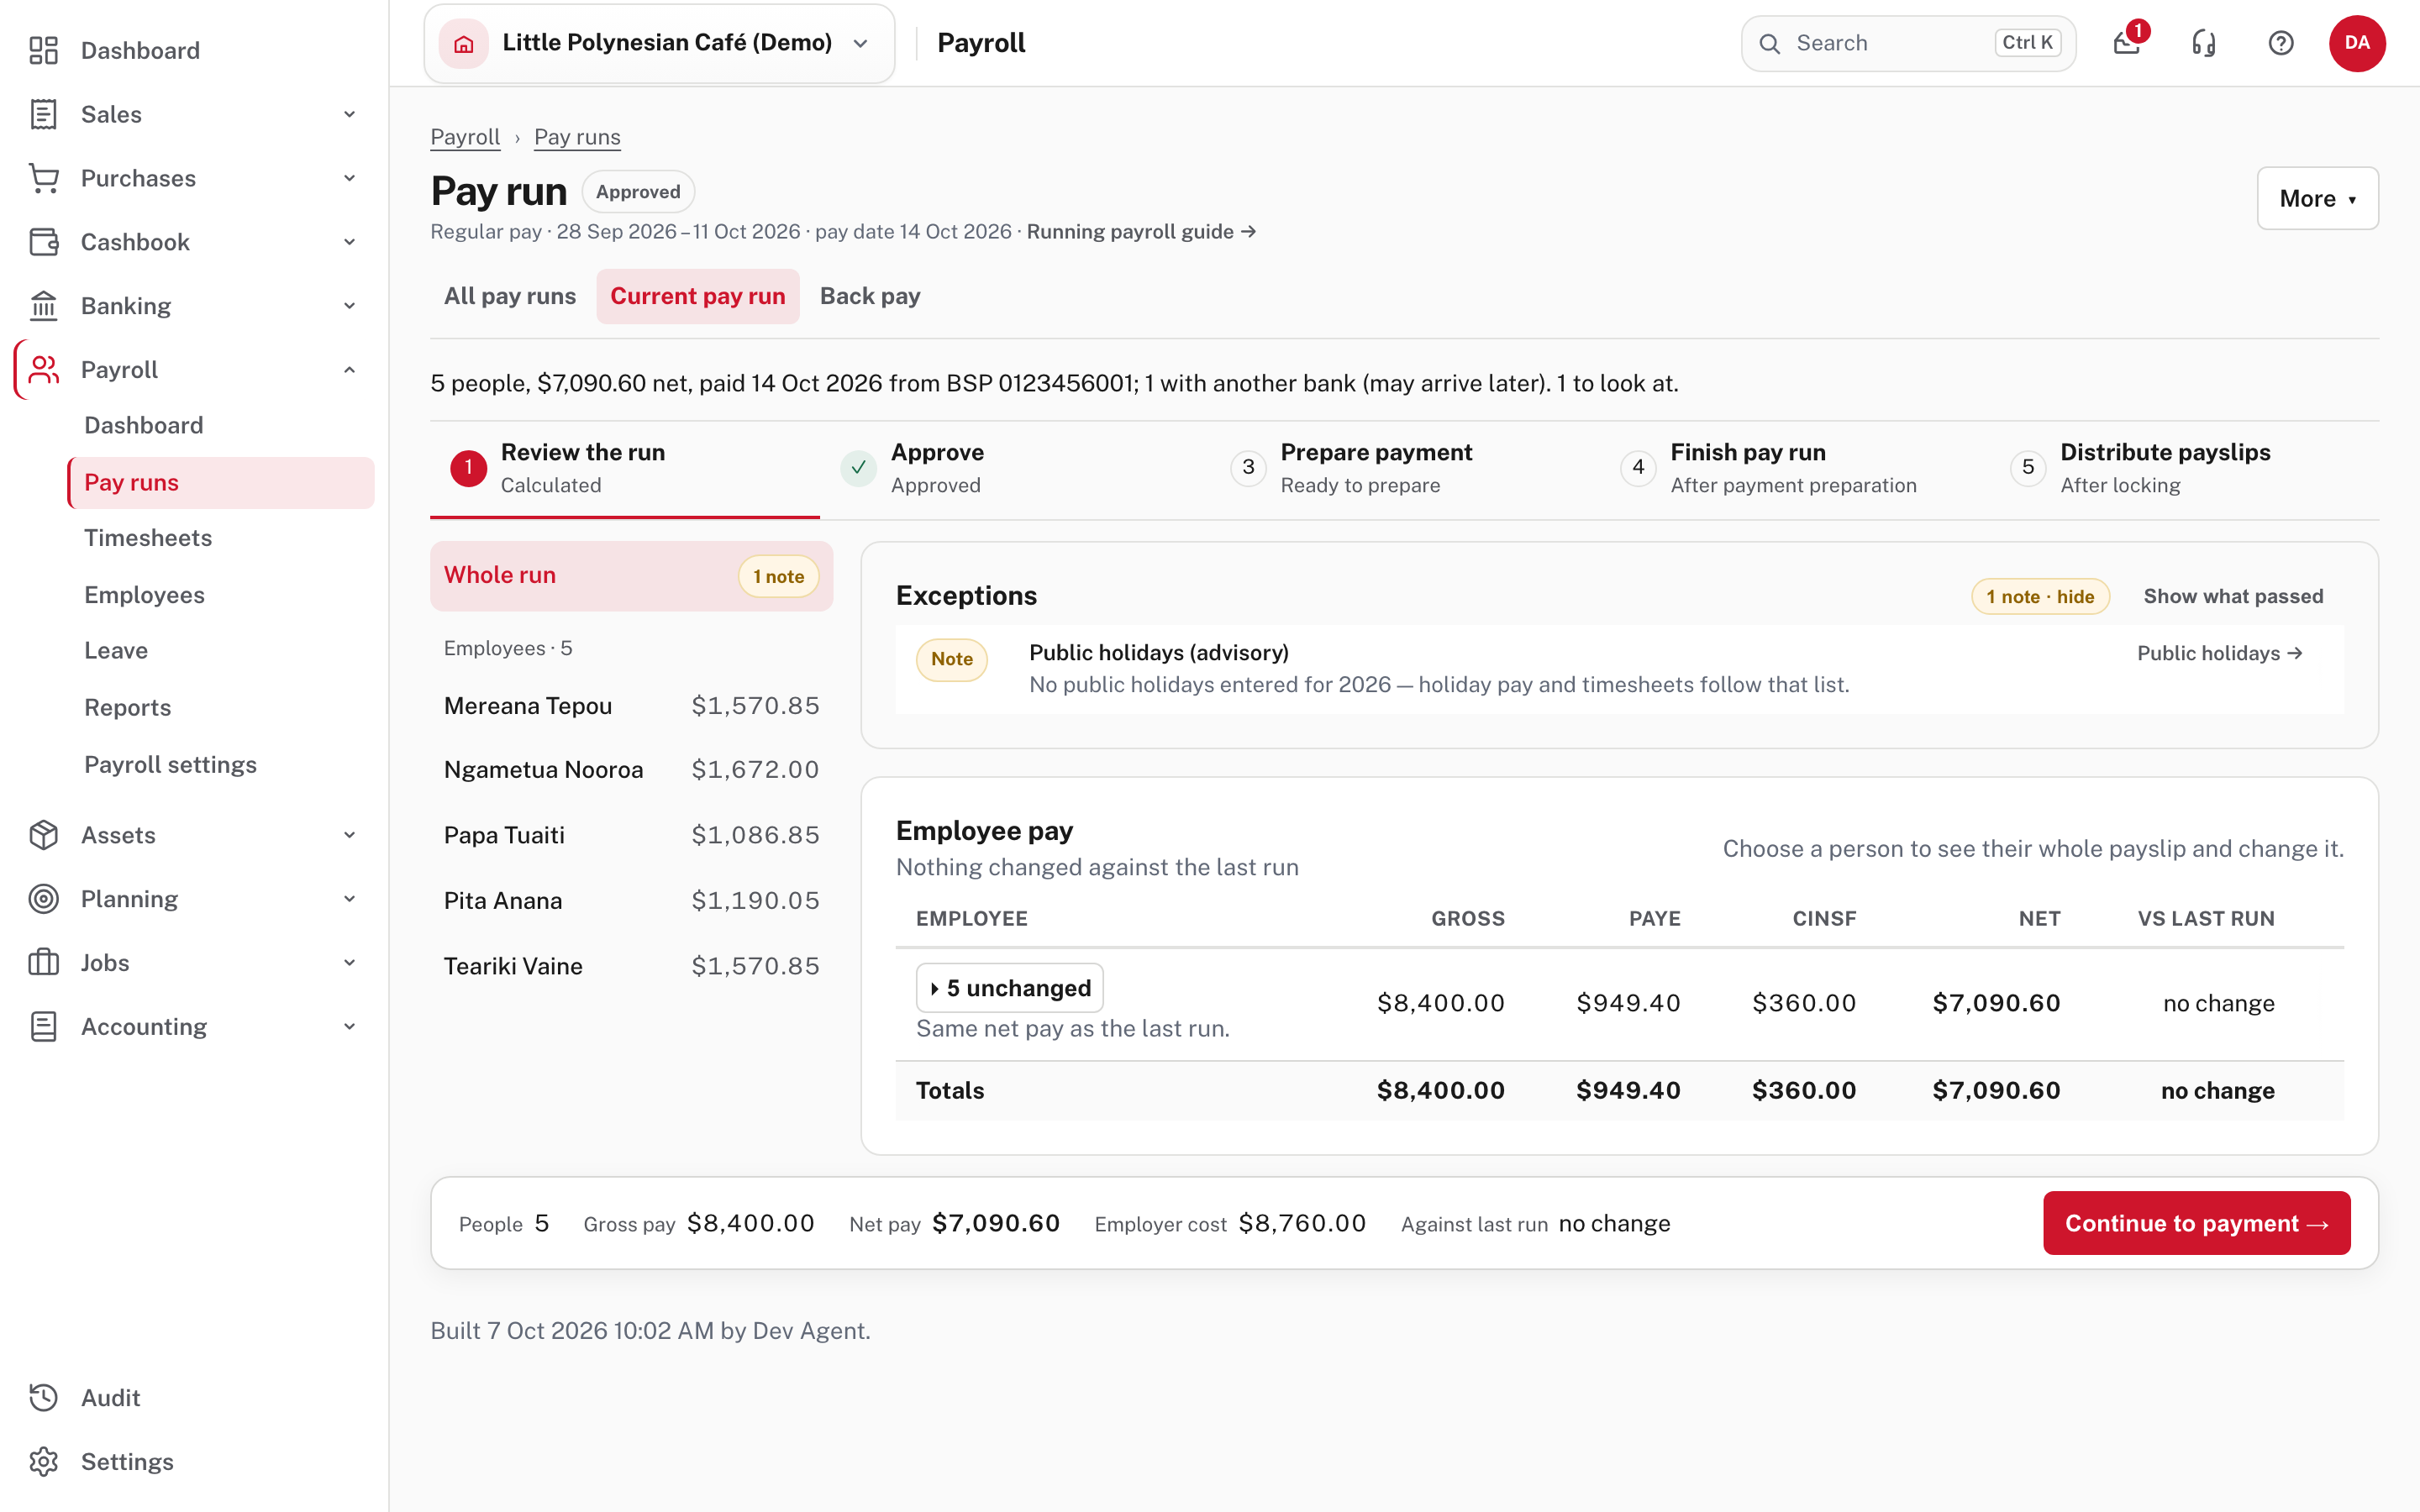2420x1512 pixels.
Task: Click the Accounting ledger icon
Action: [43, 1027]
